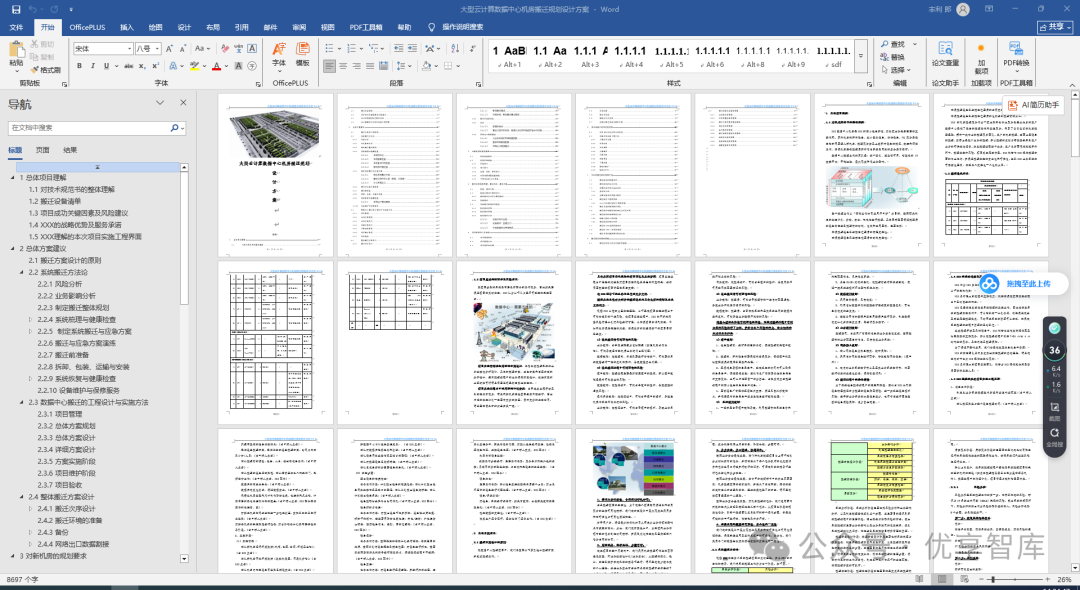
Task: Go to heading '1.2 搬迁设备清单' in navigation
Action: coord(55,201)
